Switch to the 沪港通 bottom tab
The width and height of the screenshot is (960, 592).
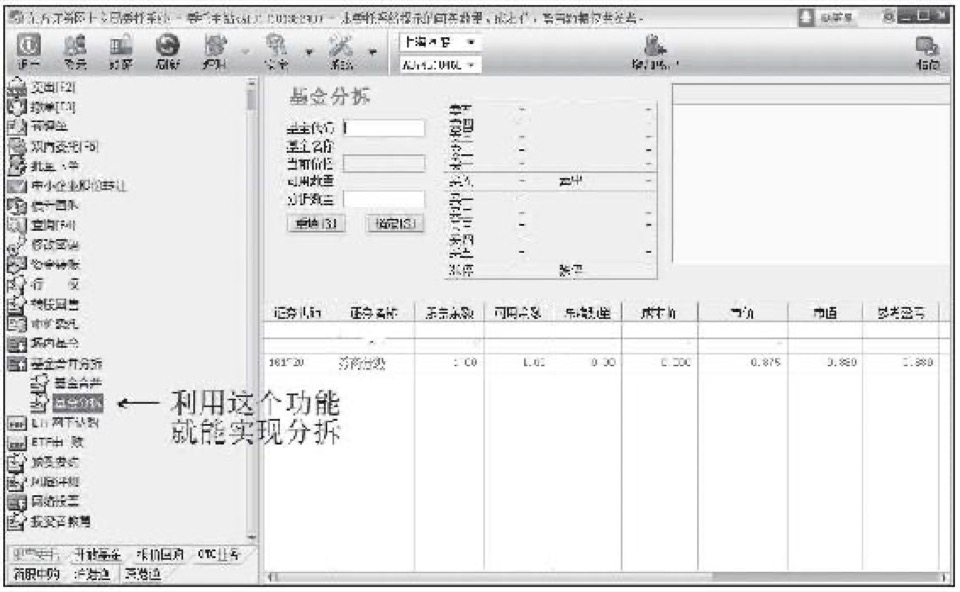tap(92, 574)
